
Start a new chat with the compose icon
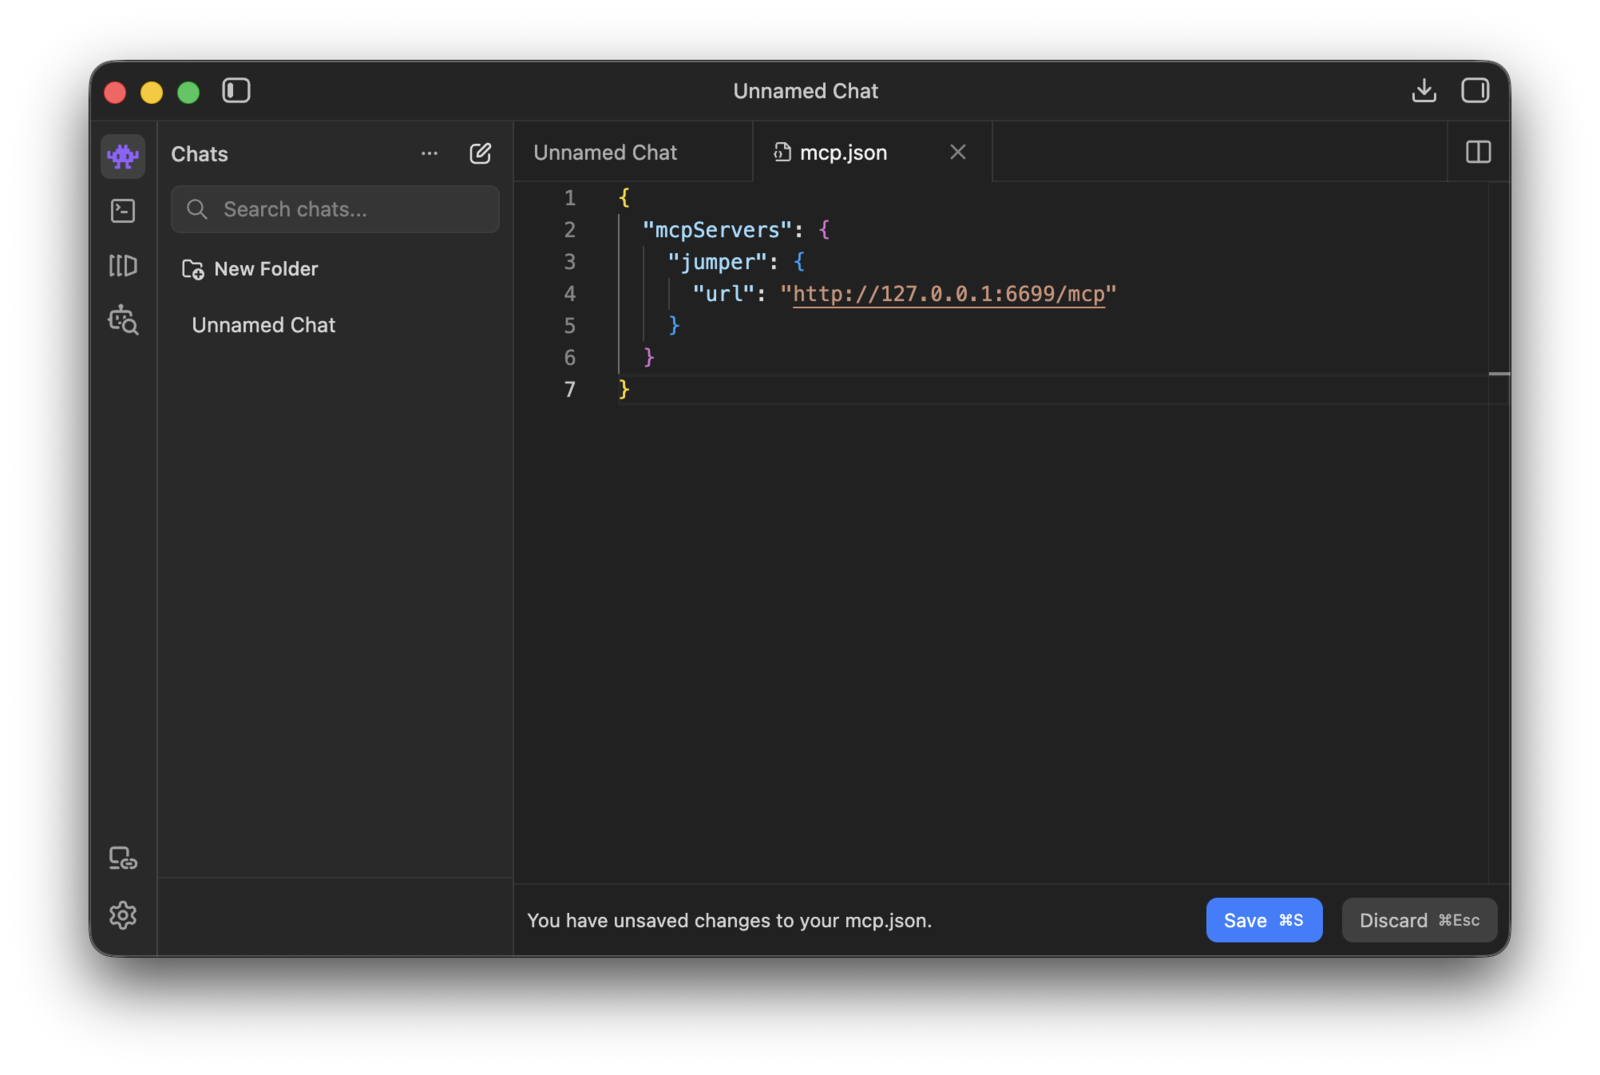click(480, 153)
